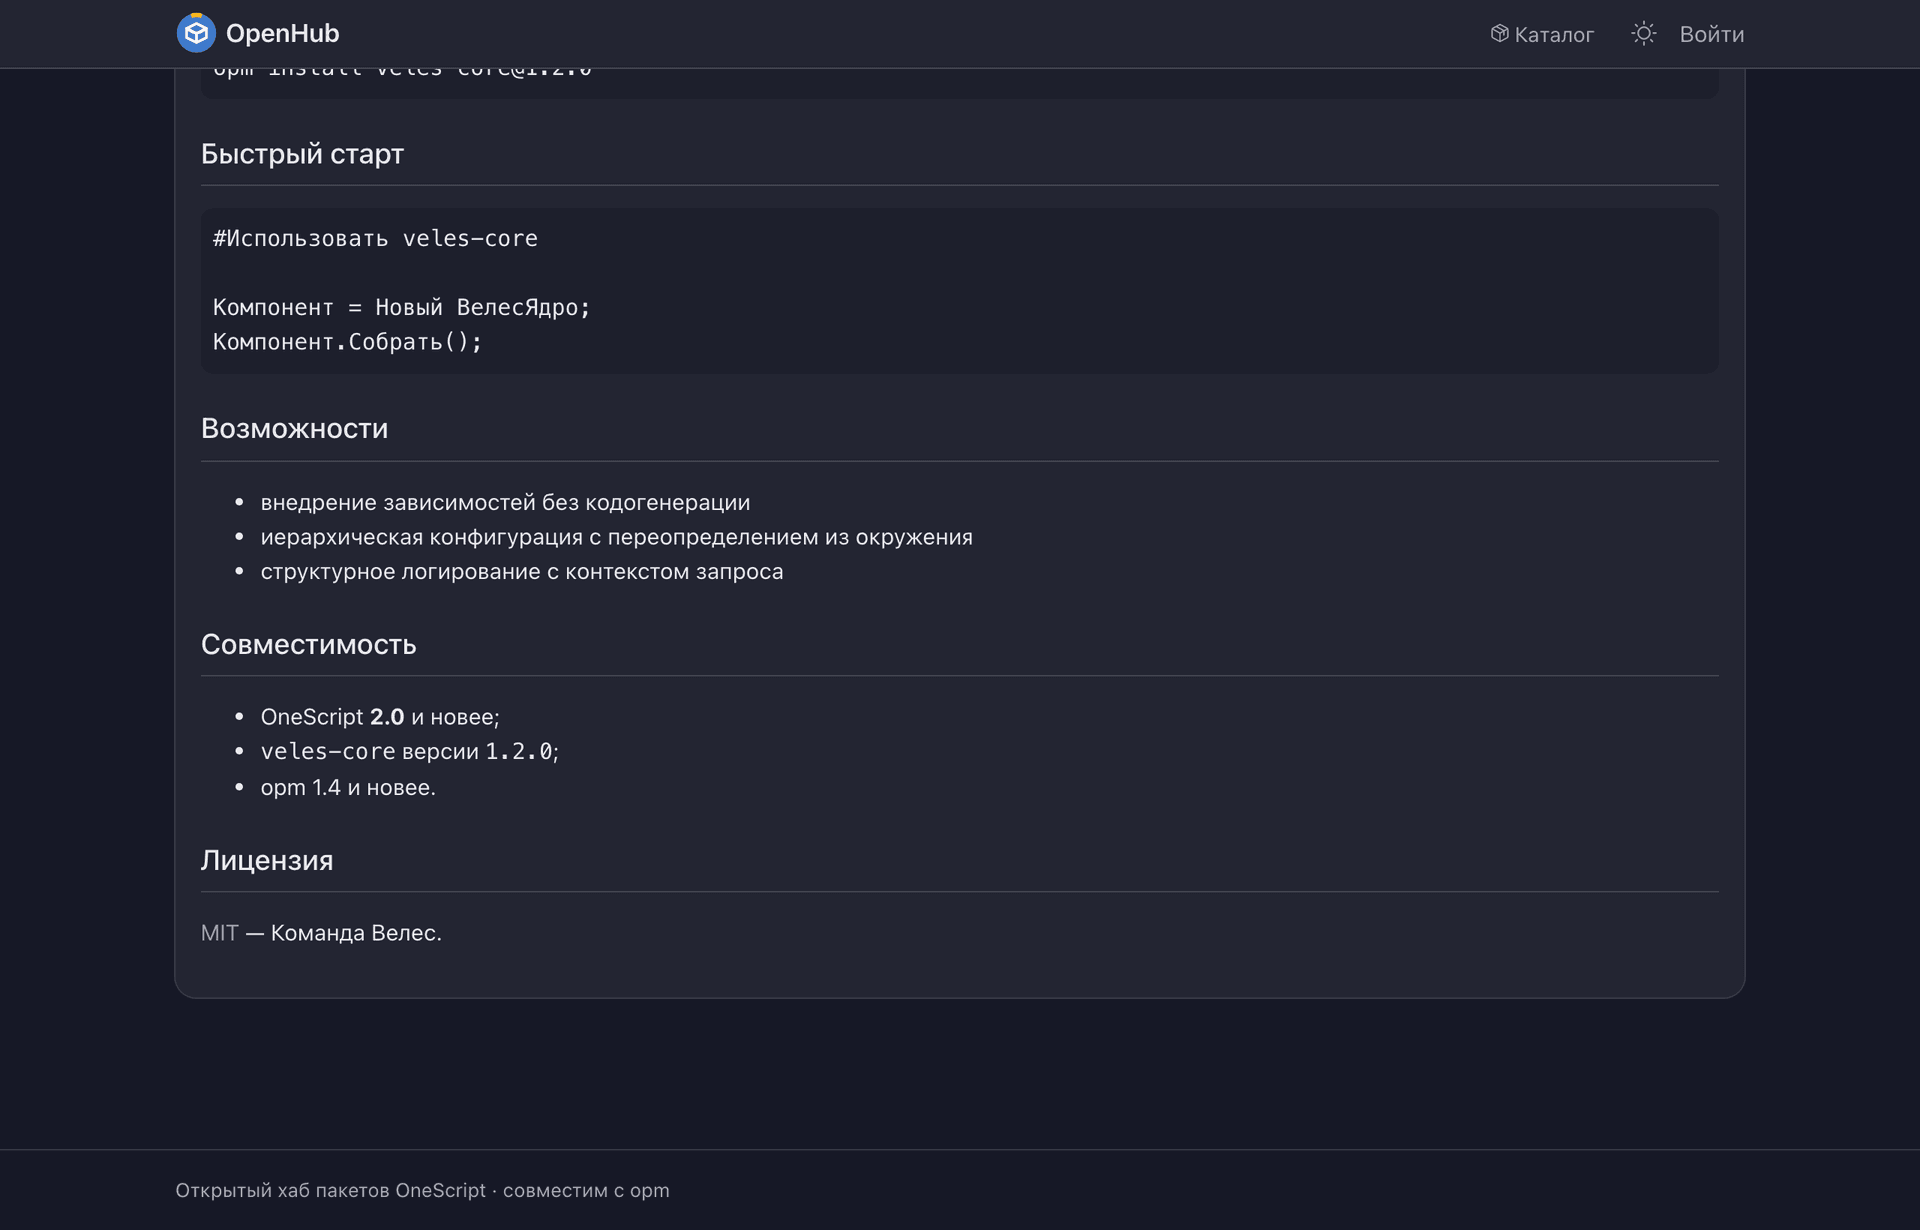1920x1230 pixels.
Task: Click 'OneScript 2.0 и новее' item
Action: click(x=380, y=717)
